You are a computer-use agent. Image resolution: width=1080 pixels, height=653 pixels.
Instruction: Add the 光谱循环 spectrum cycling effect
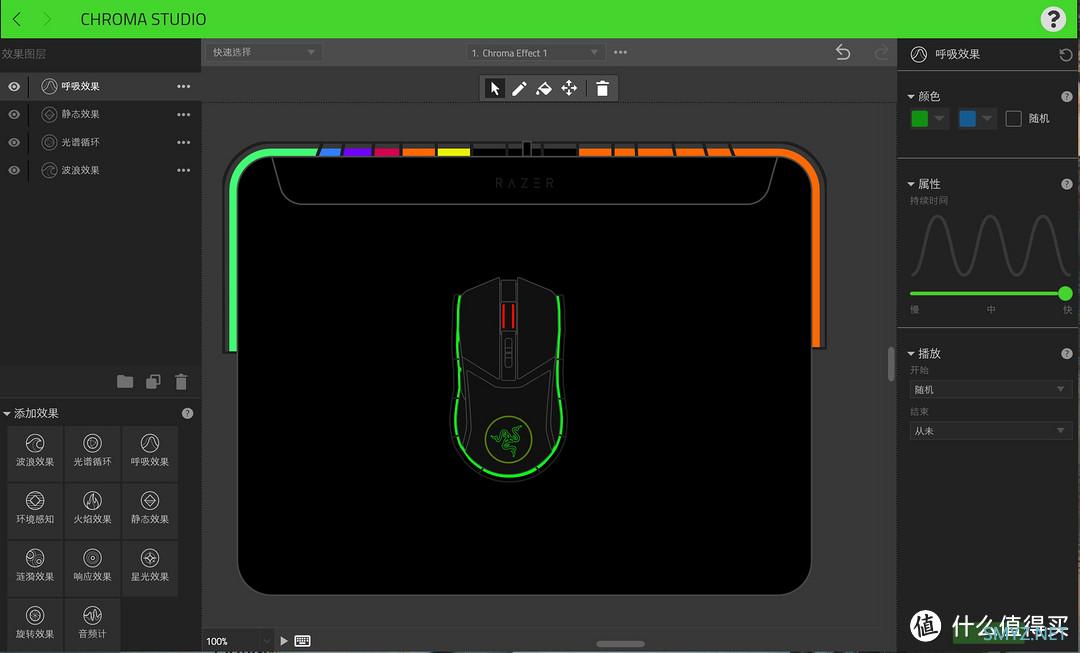92,451
